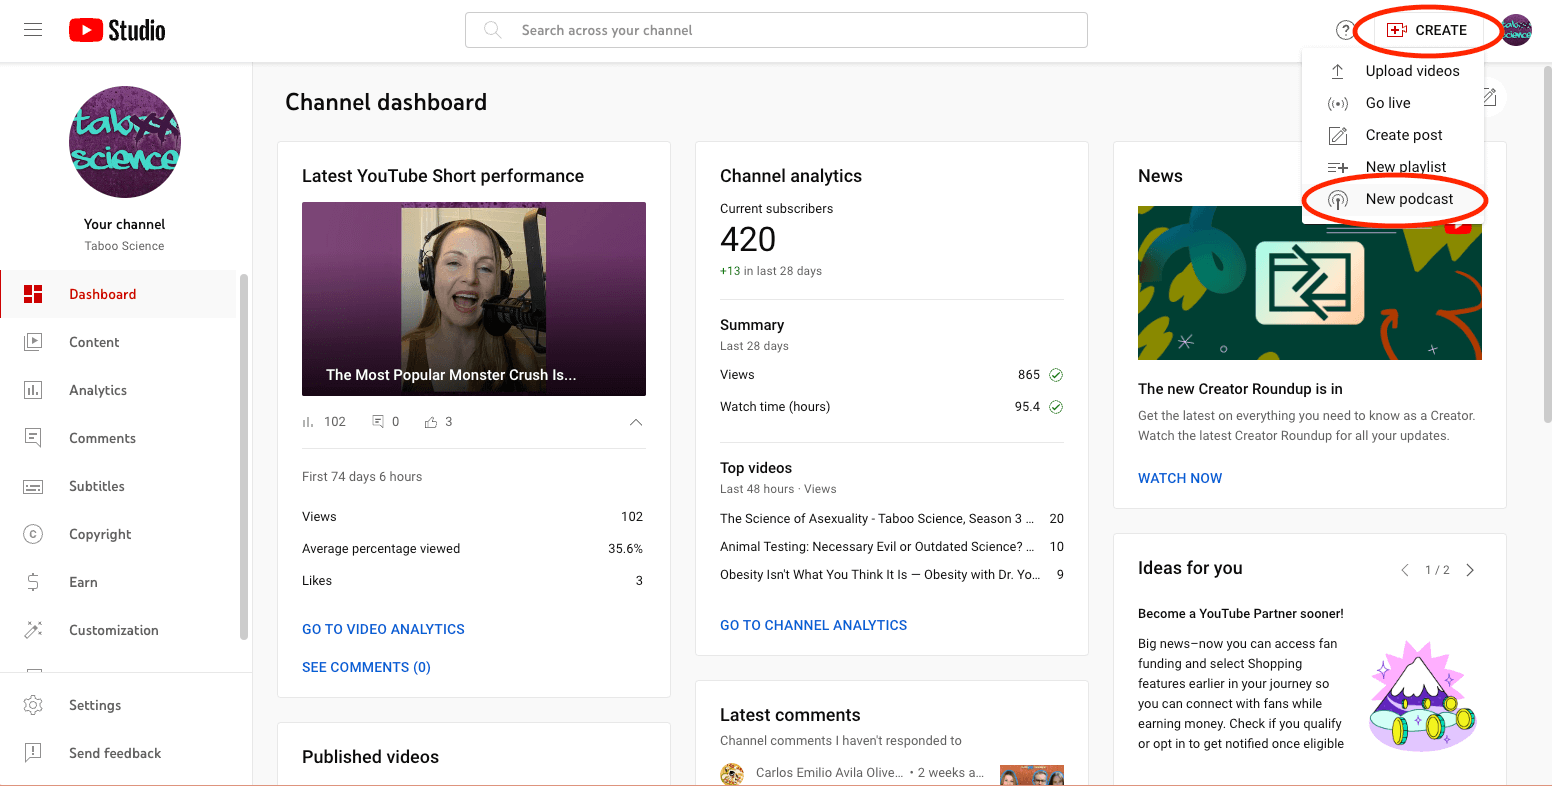Collapse the Latest YouTube Short performance details
Viewport: 1552px width, 786px height.
click(636, 422)
